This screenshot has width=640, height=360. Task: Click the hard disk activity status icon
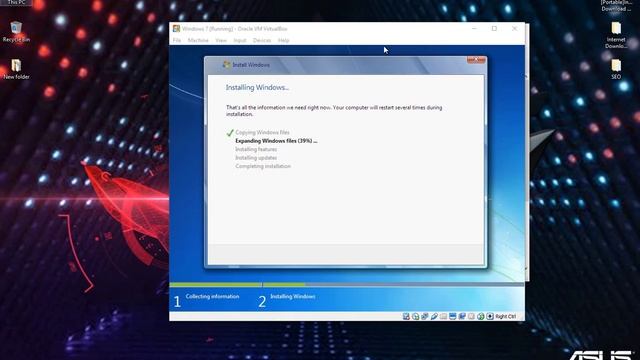(x=406, y=316)
